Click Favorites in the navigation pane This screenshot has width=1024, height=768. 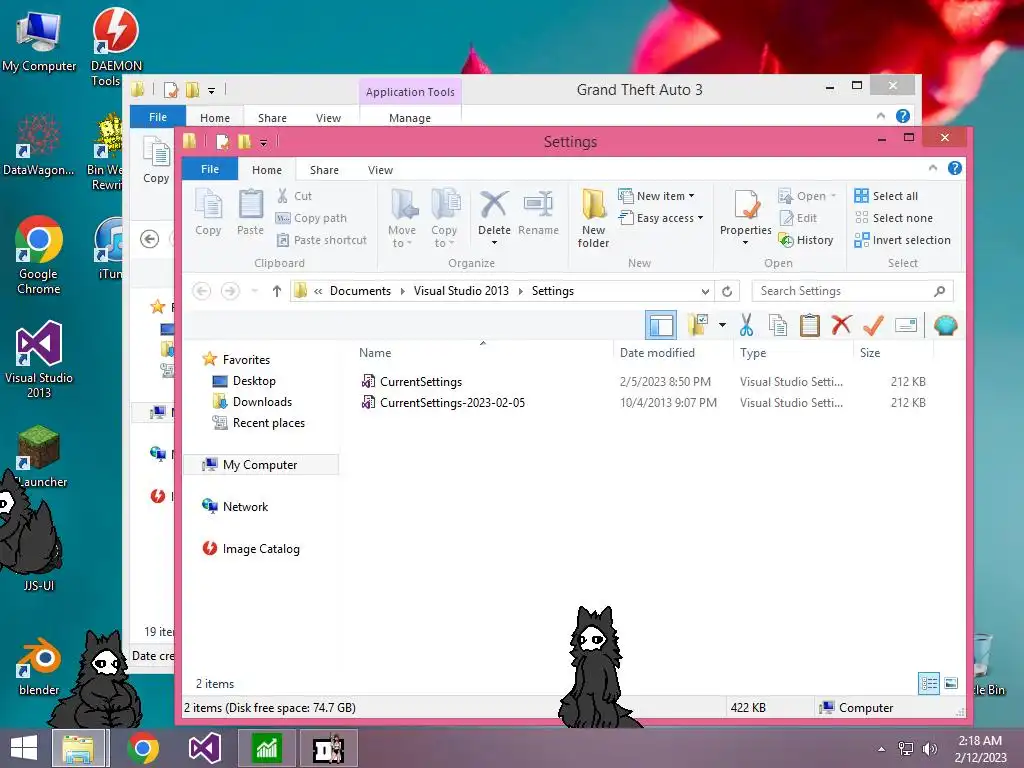click(246, 360)
